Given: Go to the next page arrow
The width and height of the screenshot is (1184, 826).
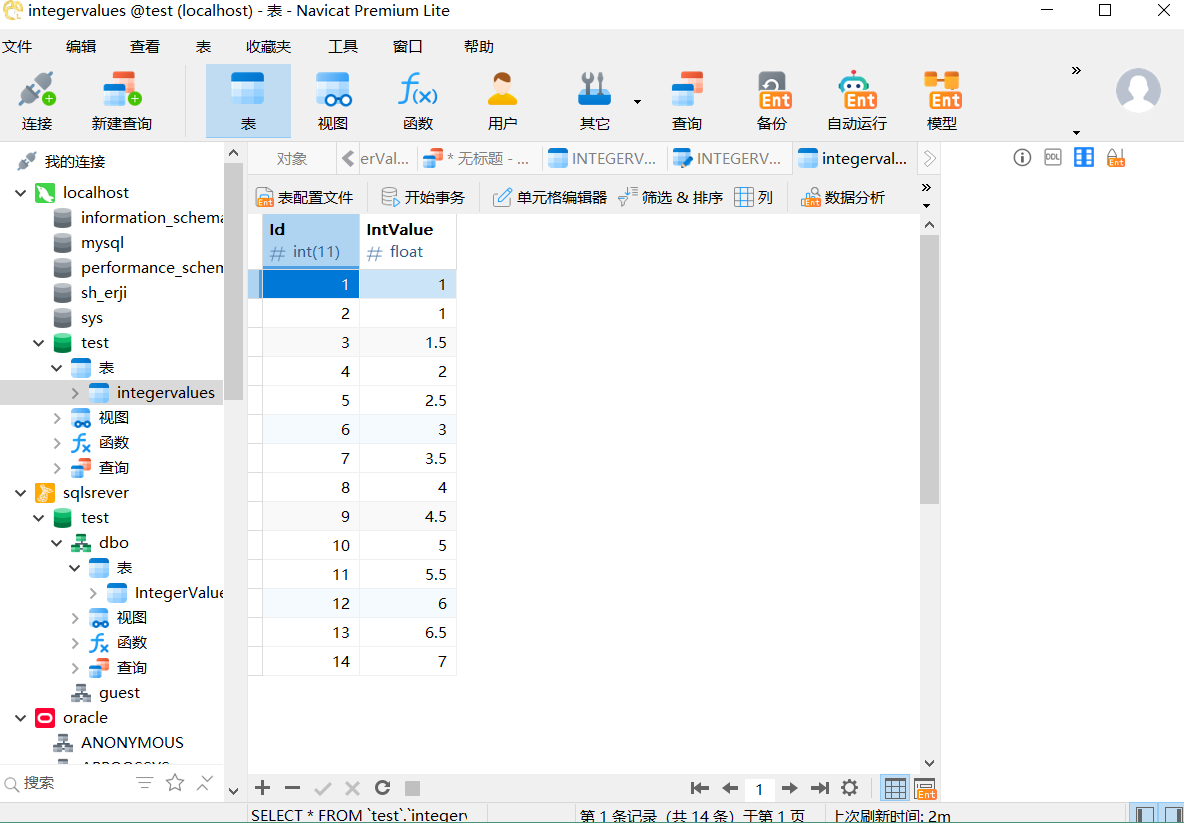Looking at the screenshot, I should click(x=789, y=788).
